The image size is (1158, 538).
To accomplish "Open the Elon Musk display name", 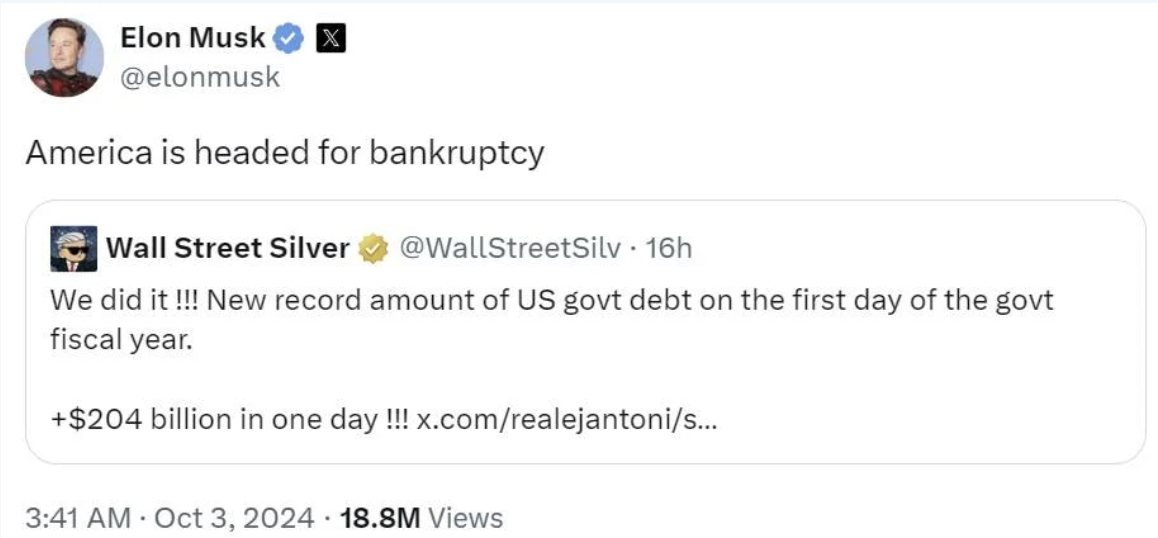I will 192,39.
